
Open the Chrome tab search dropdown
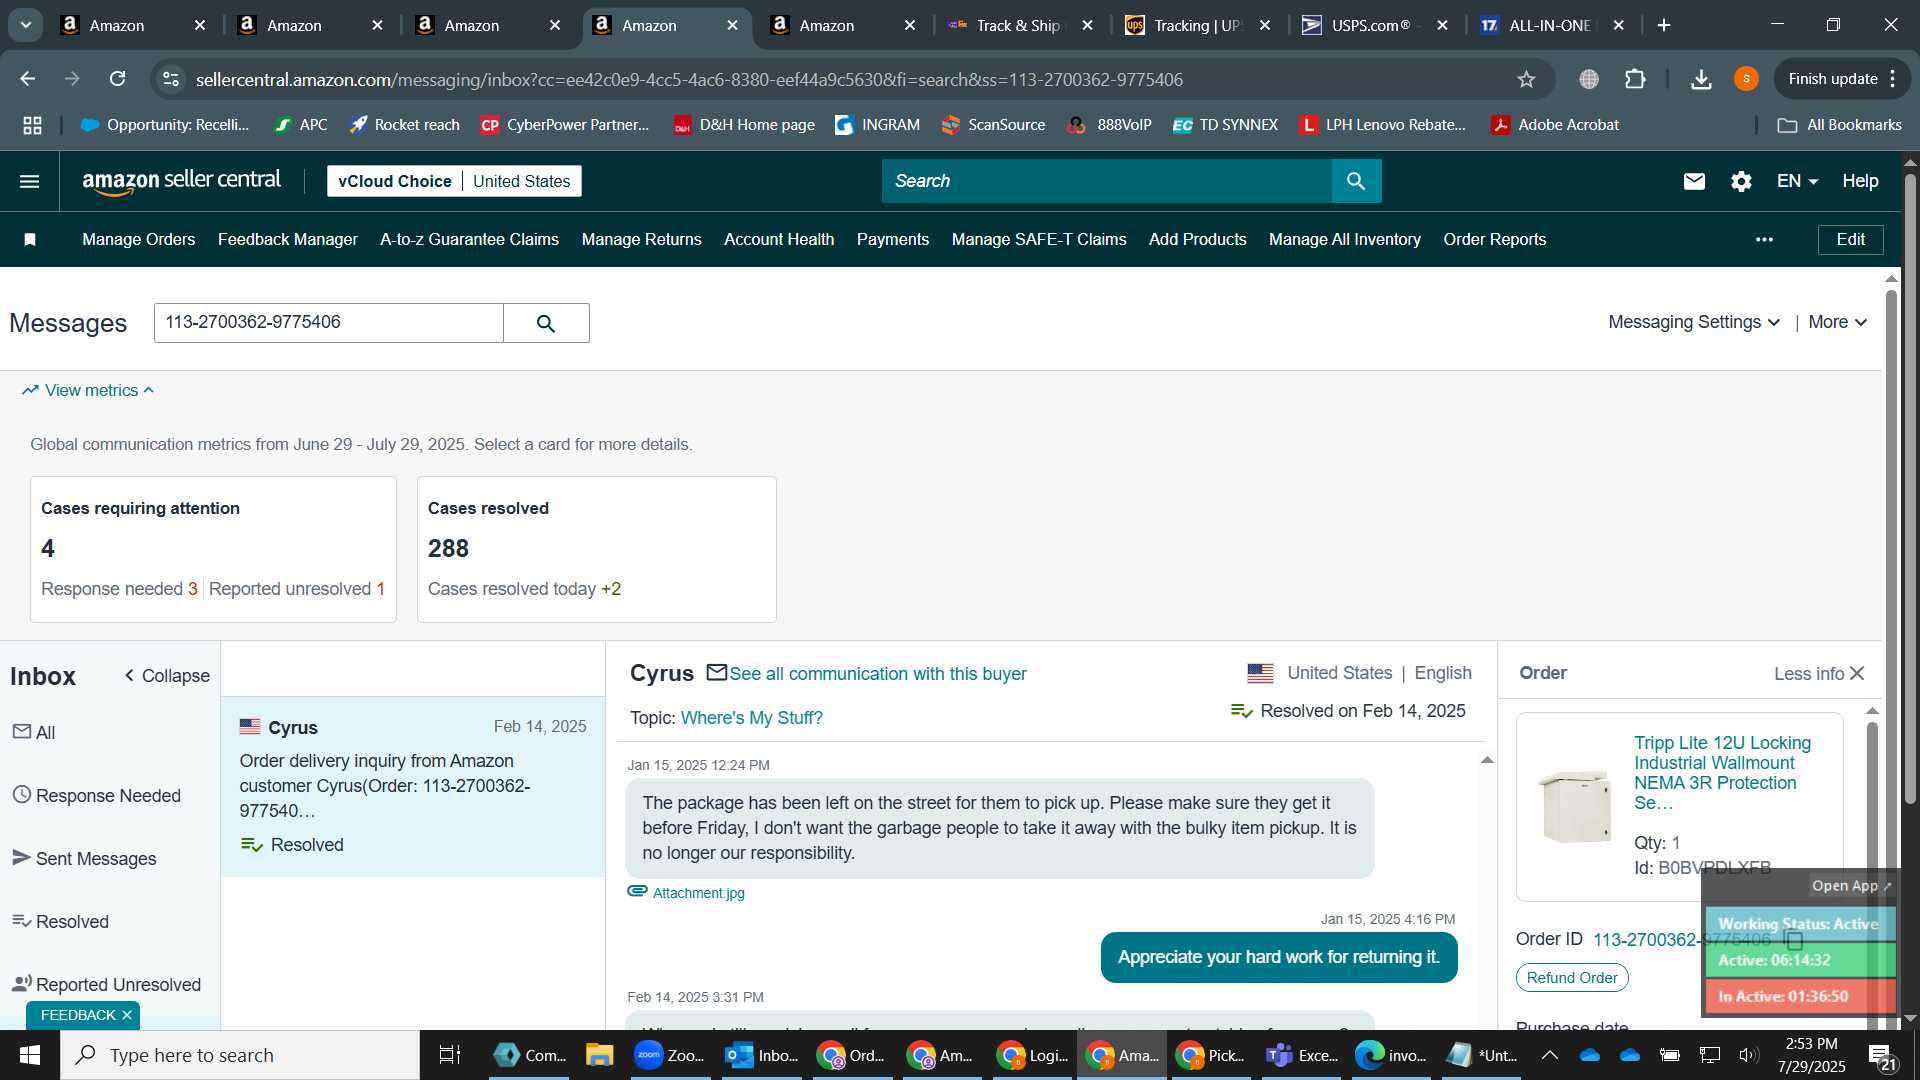pos(25,25)
